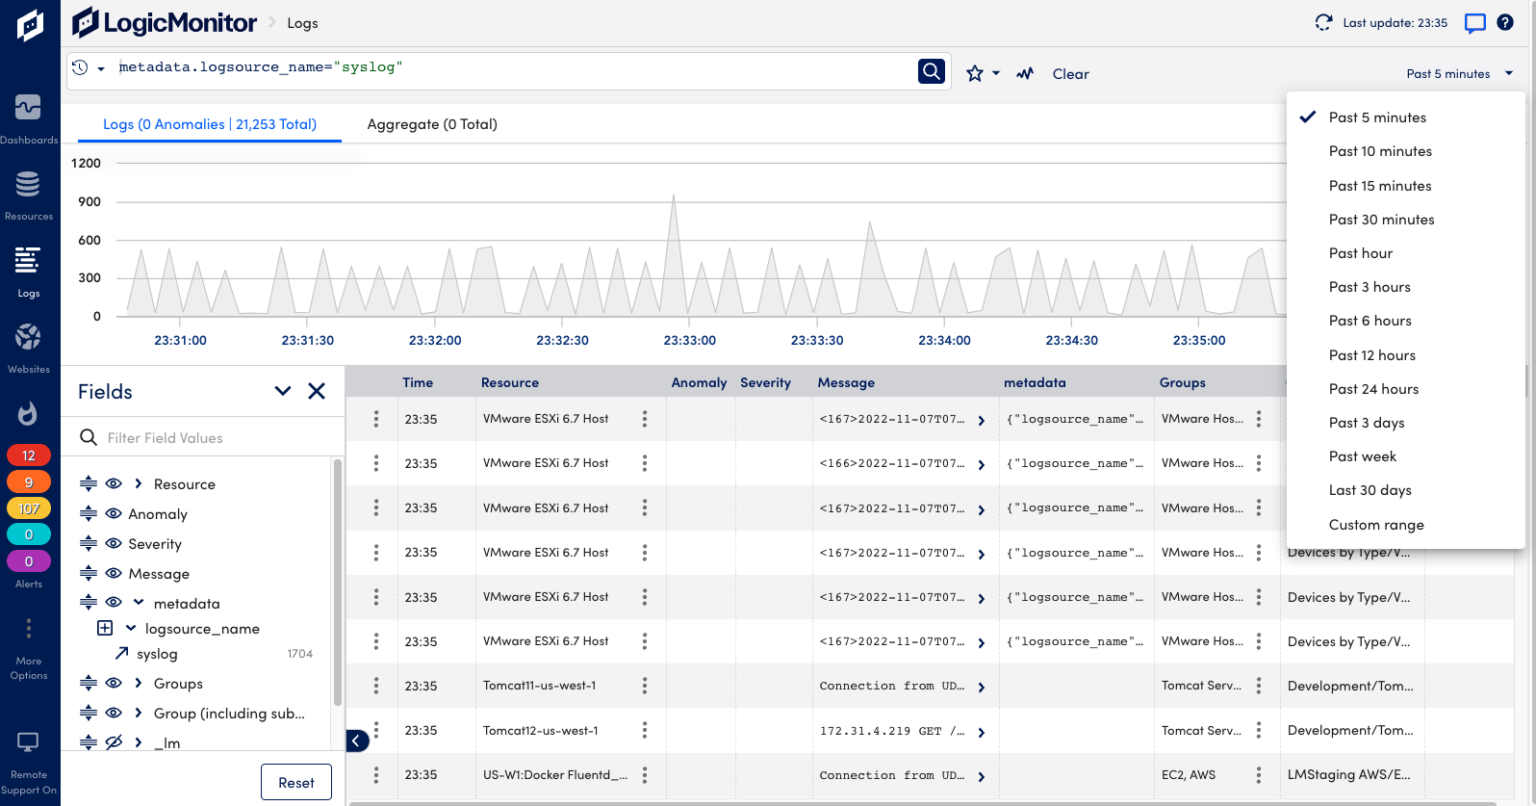Click the Filter Field Values input

pyautogui.click(x=200, y=437)
